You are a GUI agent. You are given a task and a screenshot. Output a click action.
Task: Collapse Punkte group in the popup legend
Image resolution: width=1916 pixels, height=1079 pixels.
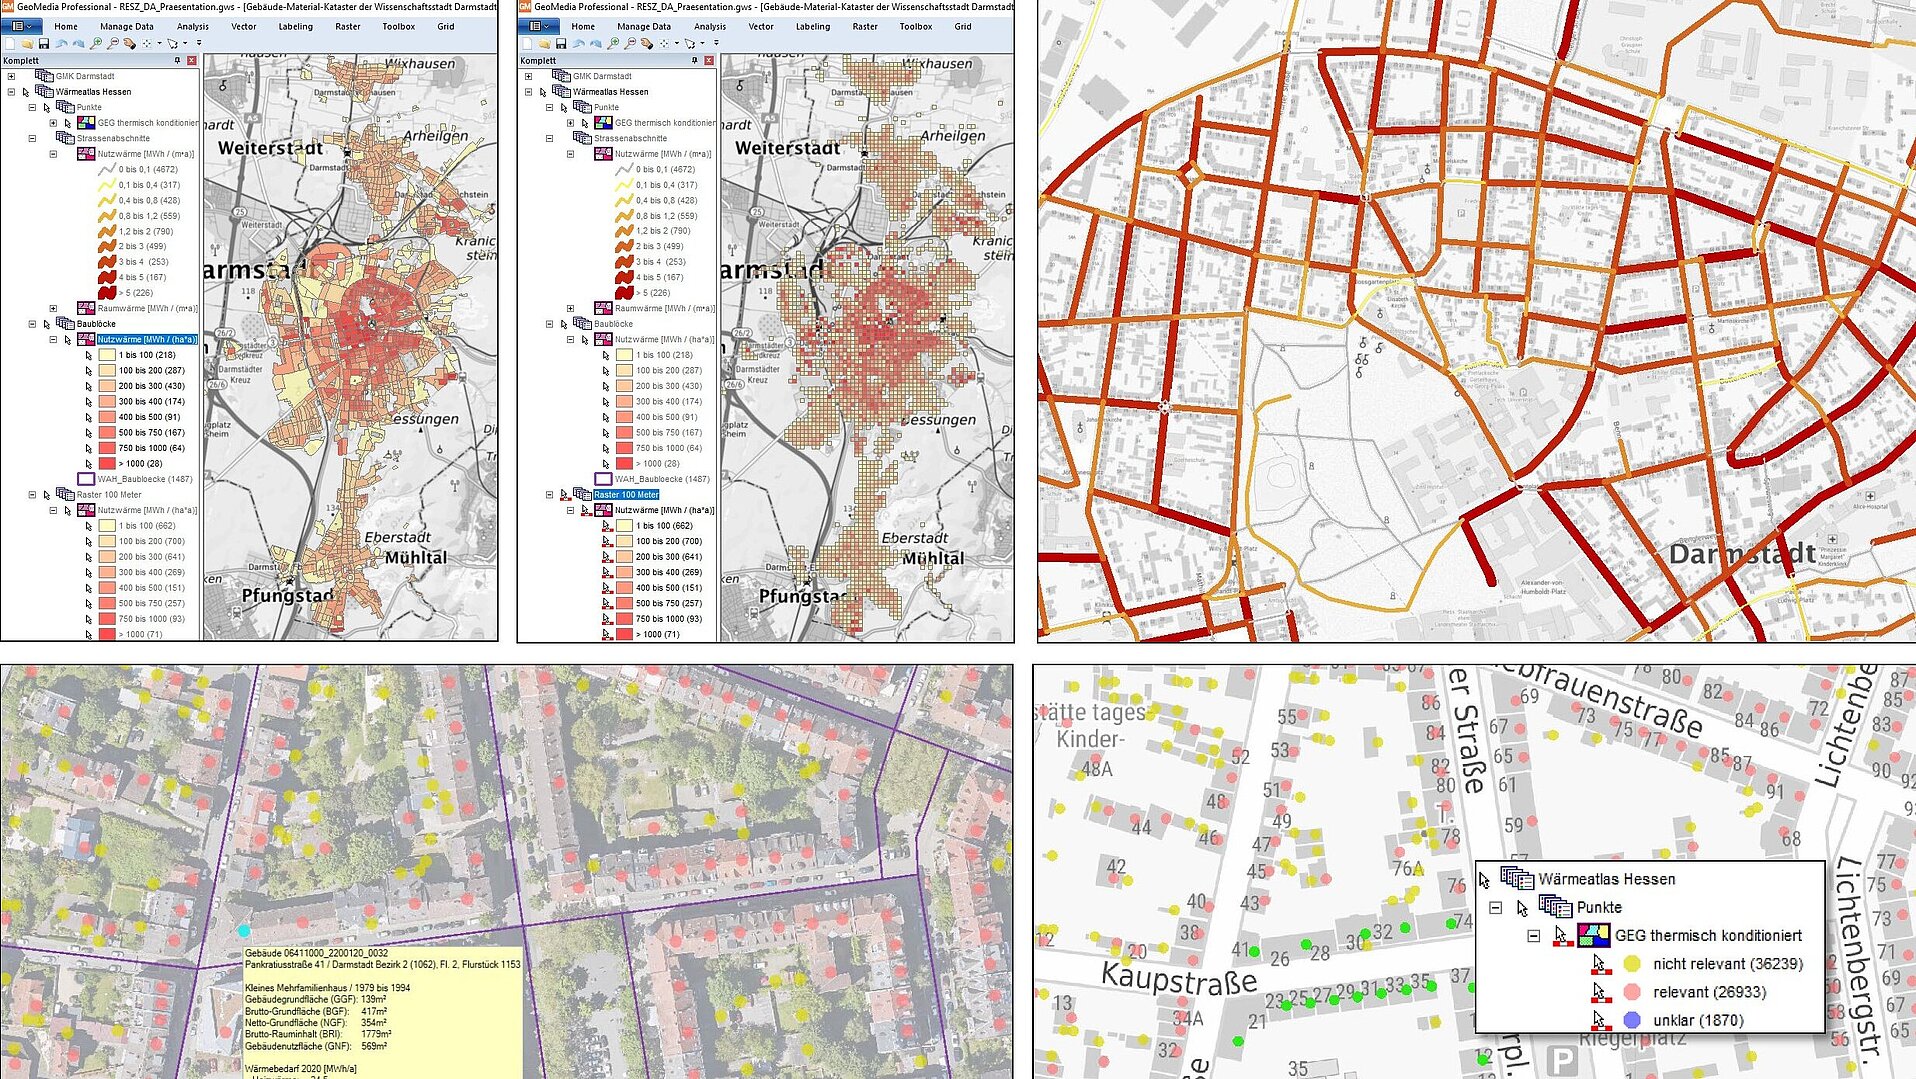click(x=1495, y=908)
